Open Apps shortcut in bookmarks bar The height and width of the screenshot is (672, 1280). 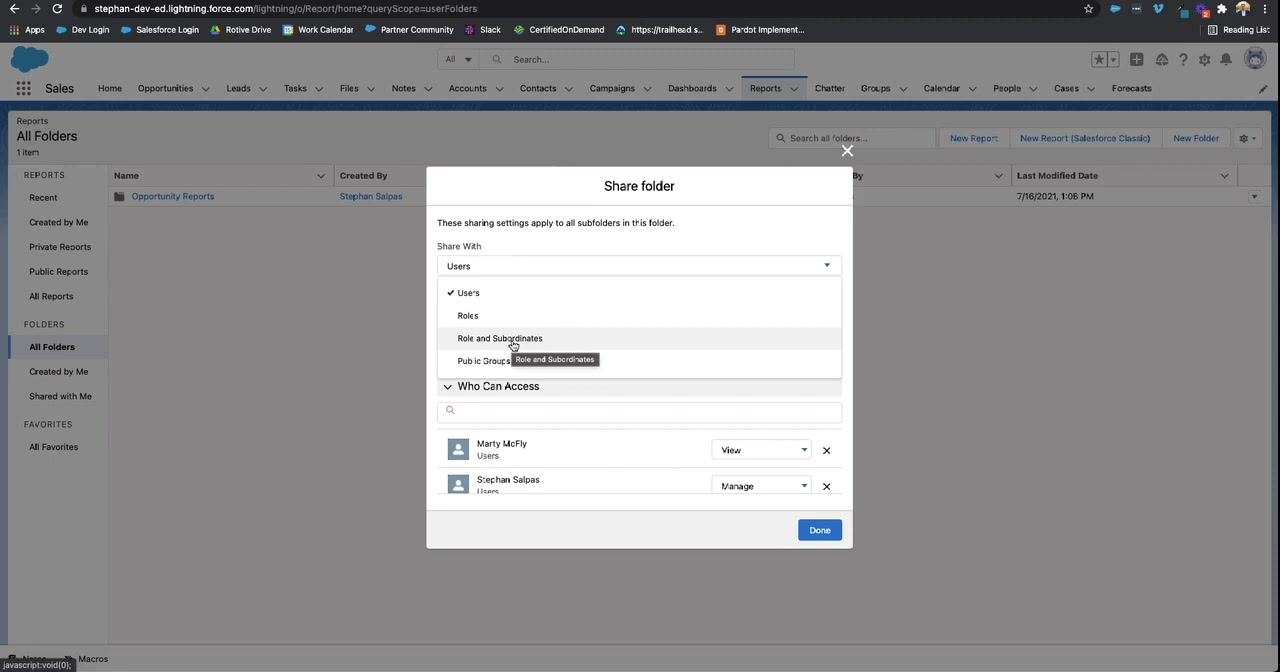click(27, 30)
